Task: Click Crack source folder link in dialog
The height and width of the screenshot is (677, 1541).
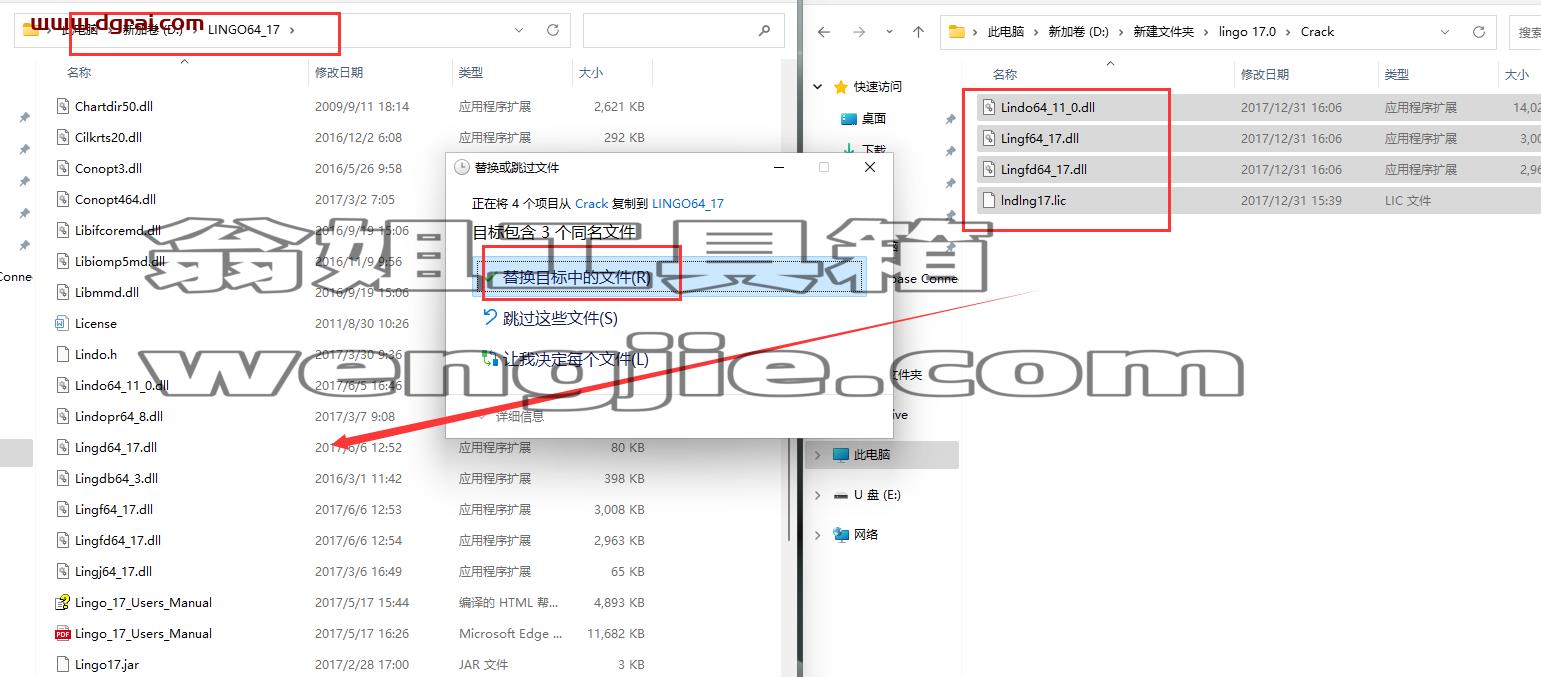Action: tap(591, 203)
